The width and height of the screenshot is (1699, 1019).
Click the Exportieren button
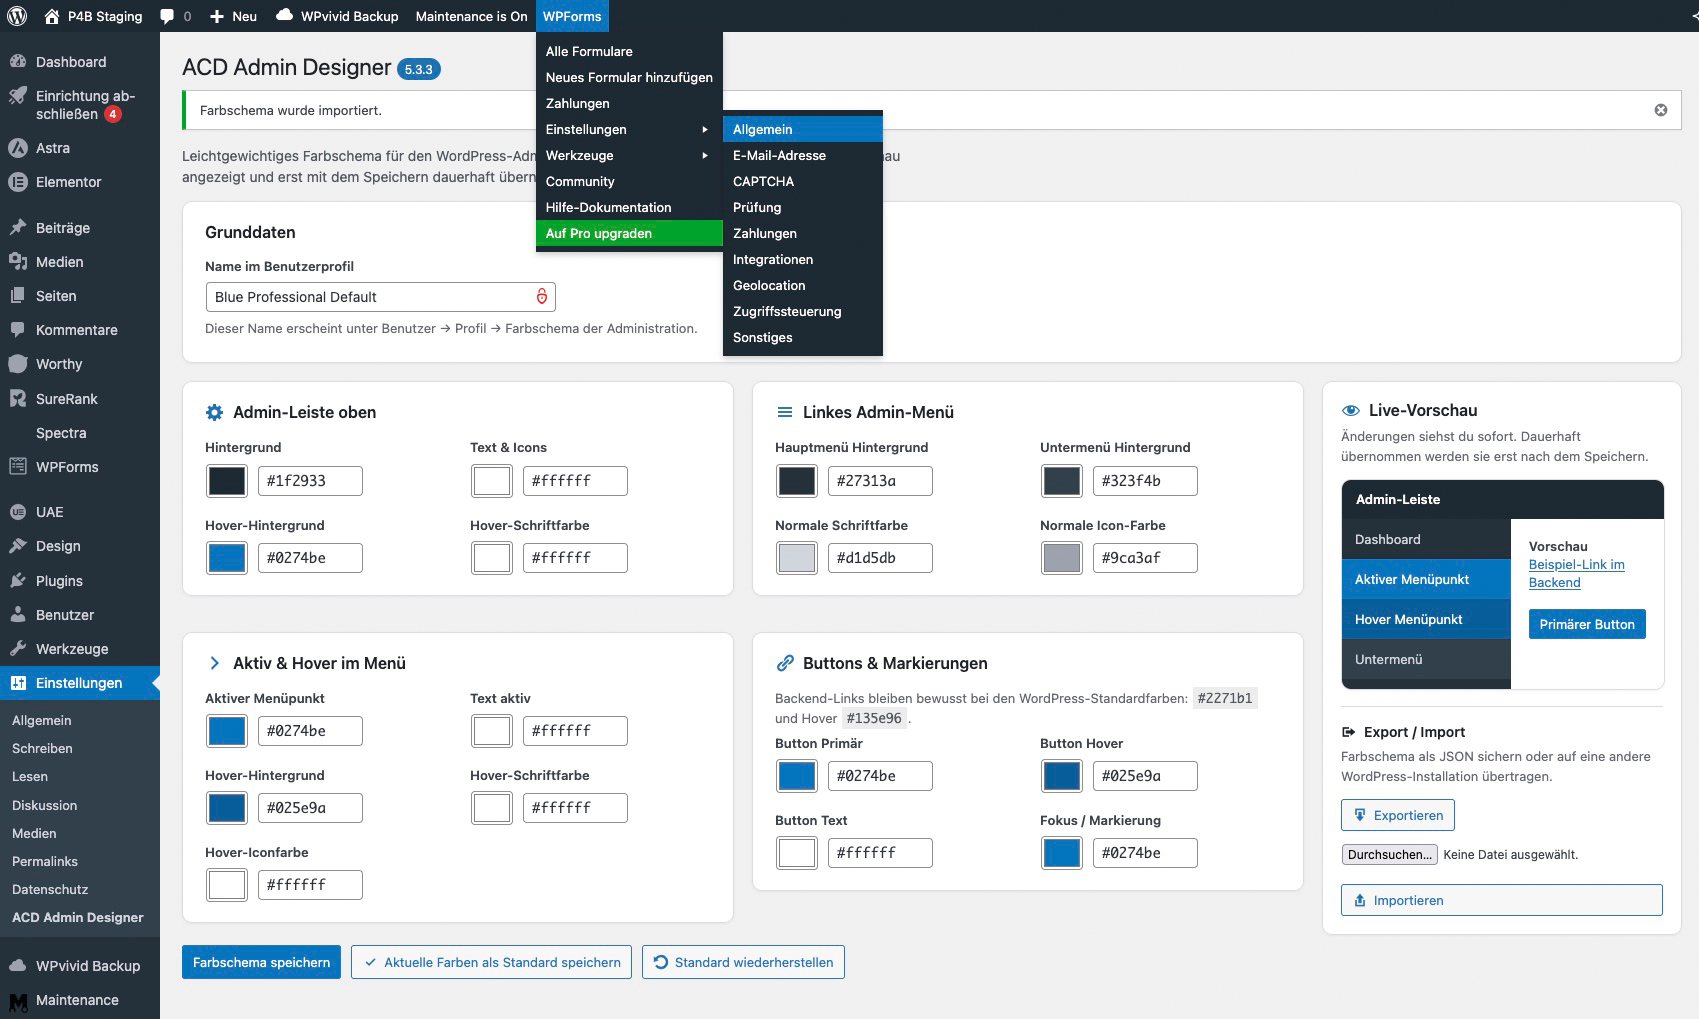coord(1398,815)
